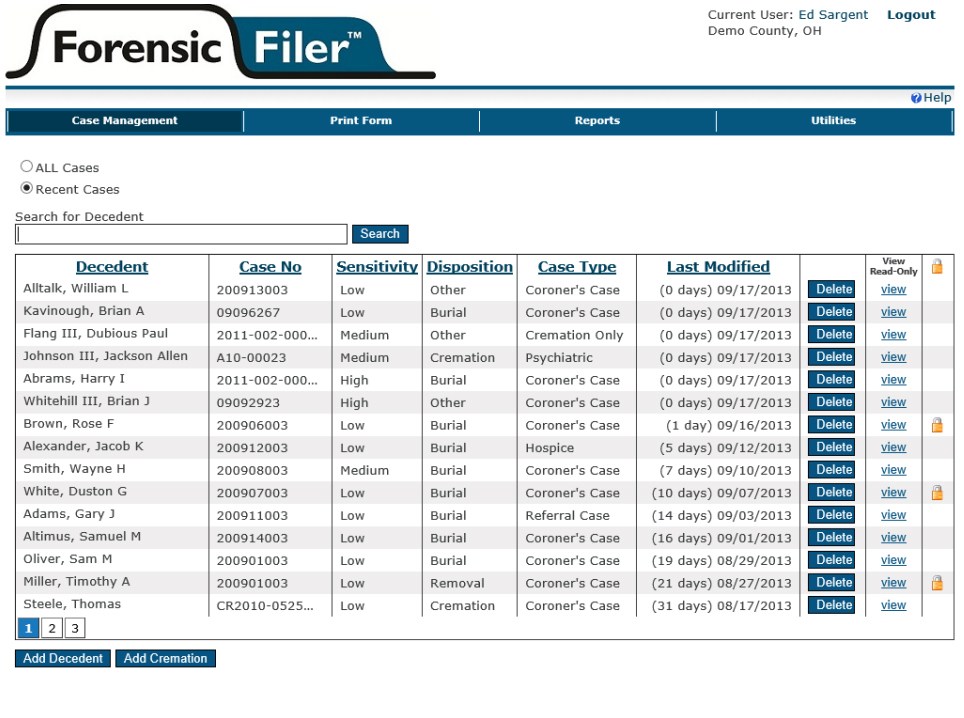View Alexander, Jacob K case read-only

[x=893, y=448]
